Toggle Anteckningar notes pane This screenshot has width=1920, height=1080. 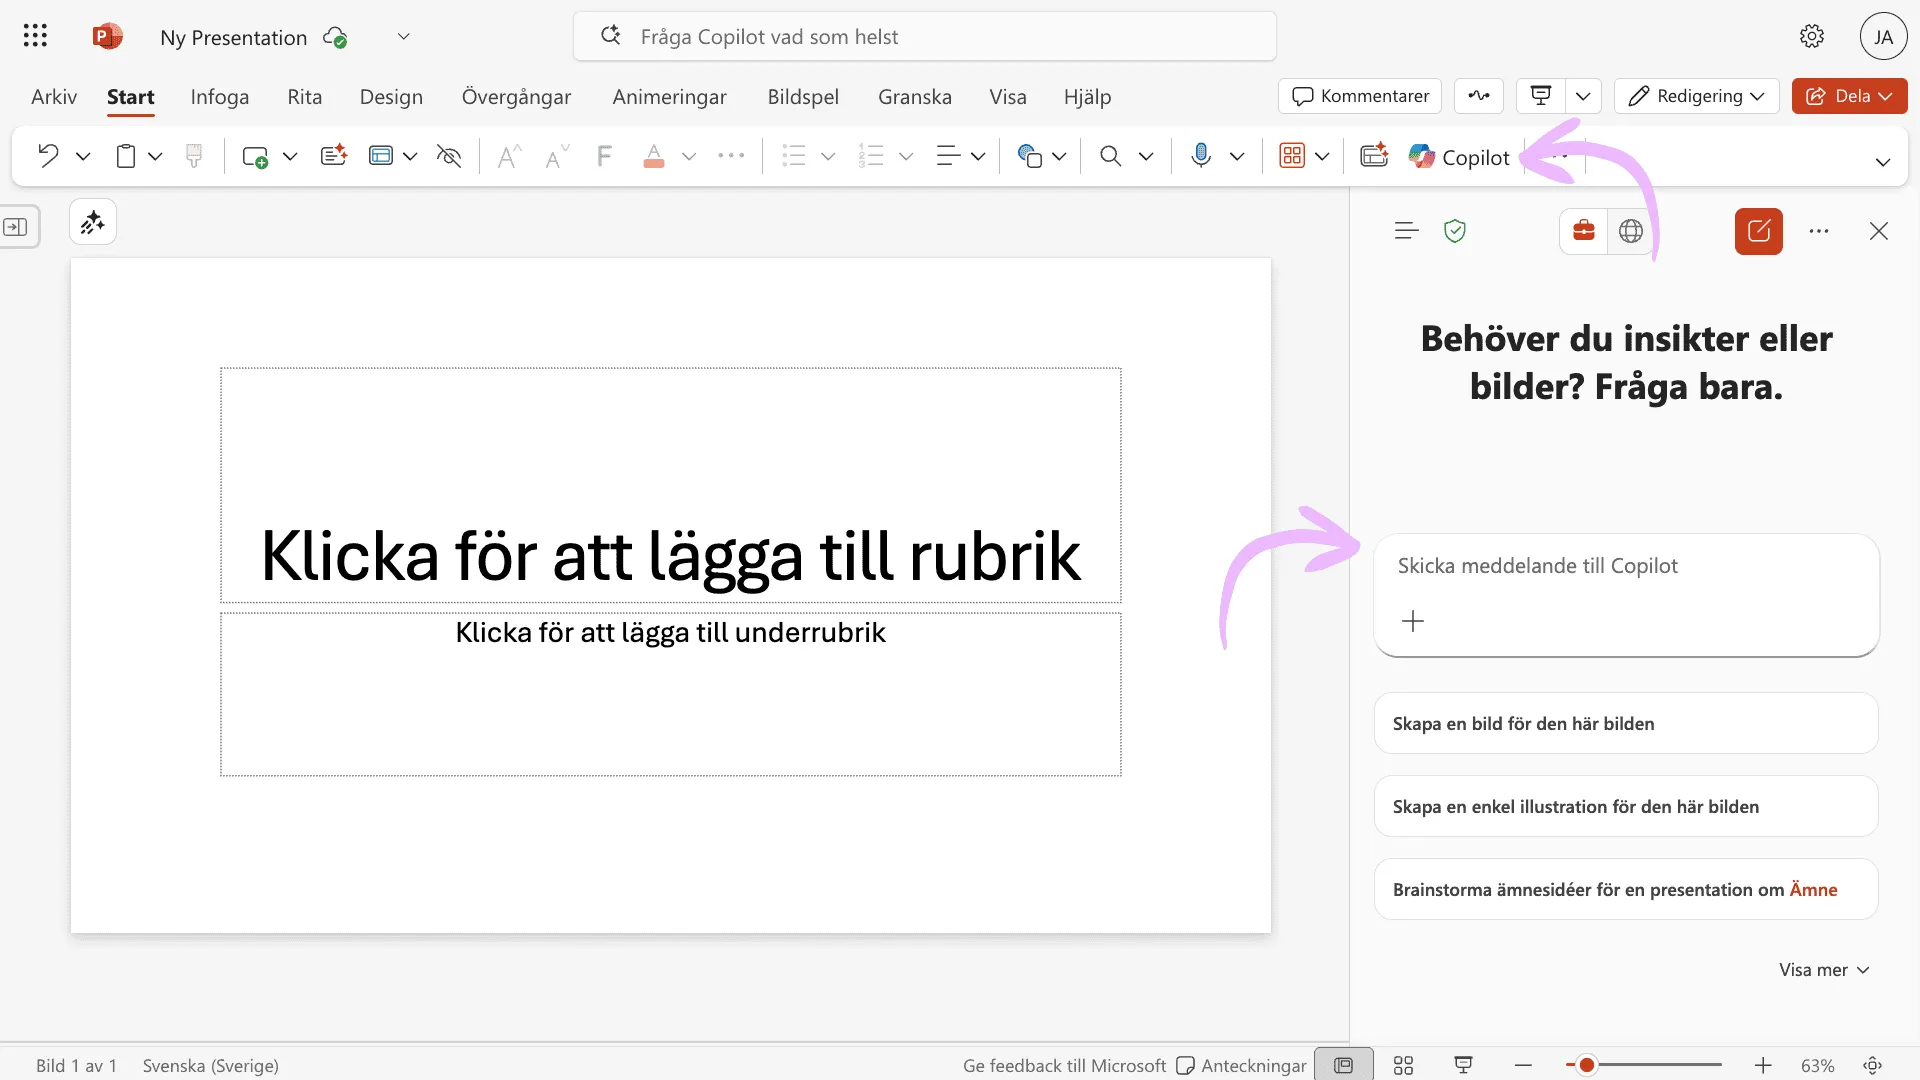coord(1241,1066)
